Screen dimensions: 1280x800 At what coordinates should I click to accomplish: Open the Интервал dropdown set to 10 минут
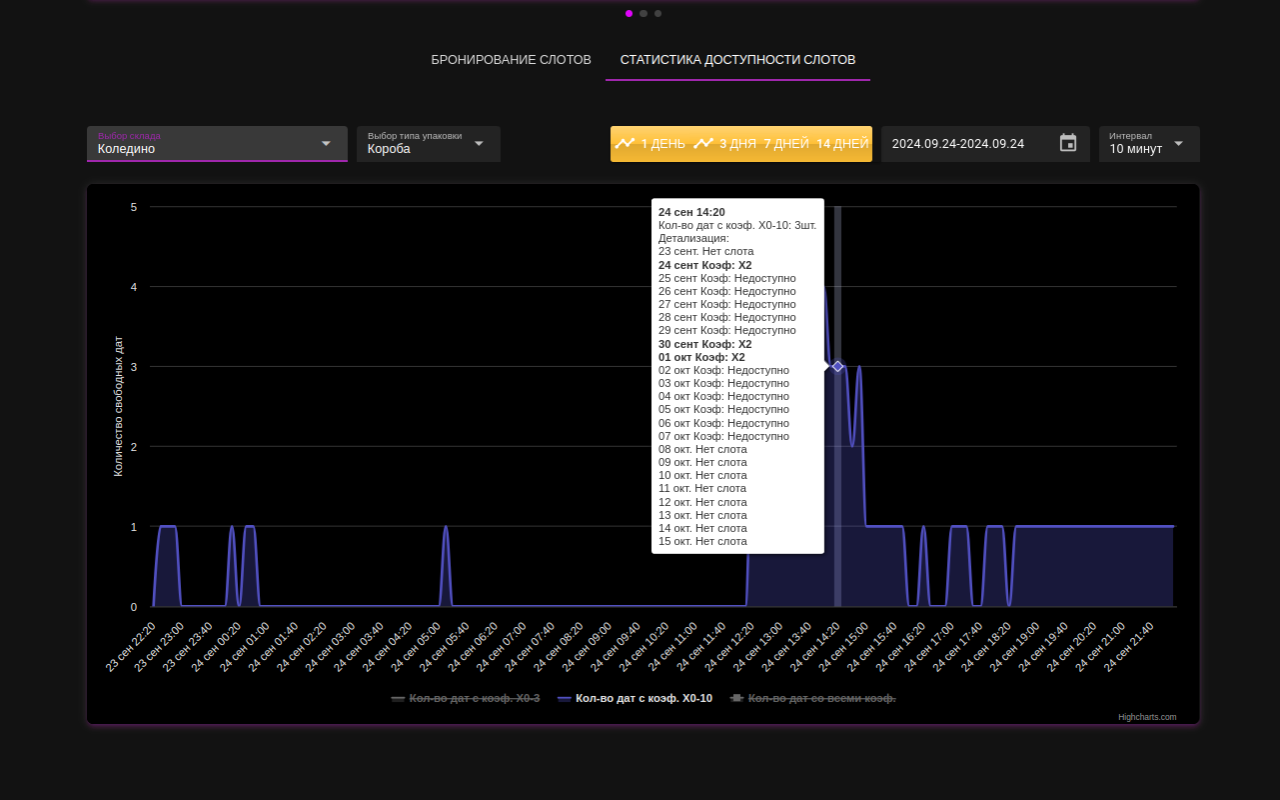pos(1148,143)
